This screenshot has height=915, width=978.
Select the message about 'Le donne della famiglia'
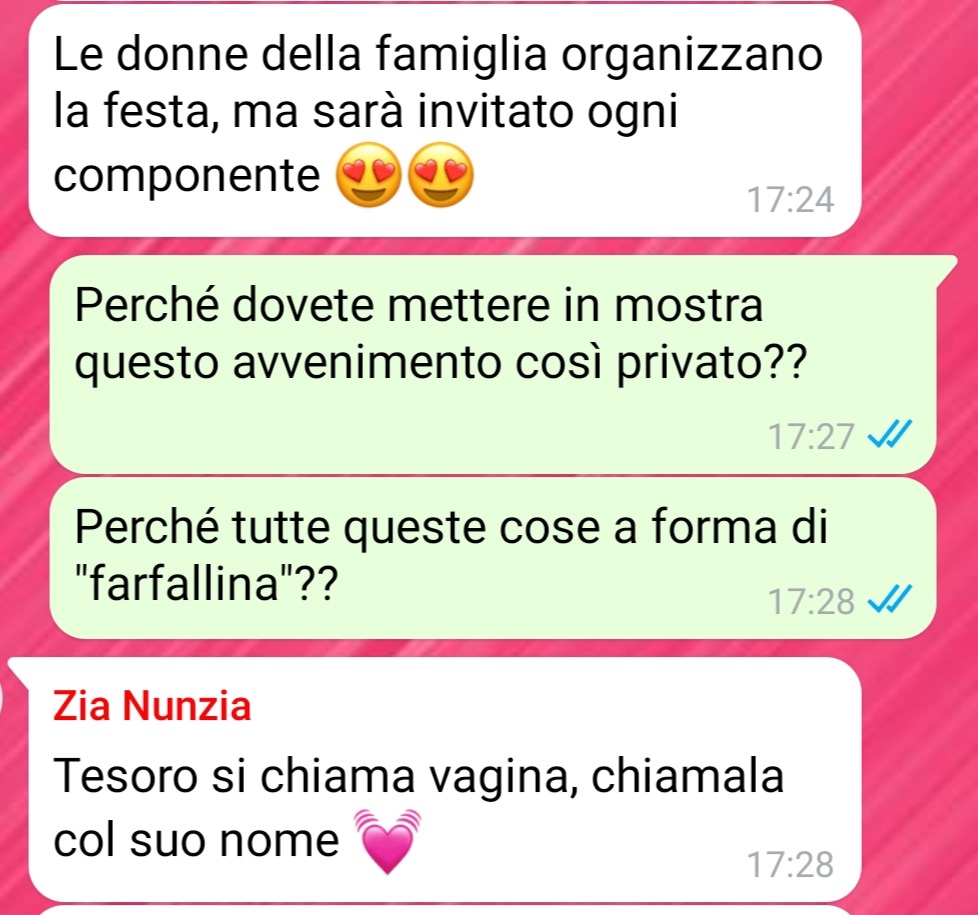pyautogui.click(x=445, y=120)
